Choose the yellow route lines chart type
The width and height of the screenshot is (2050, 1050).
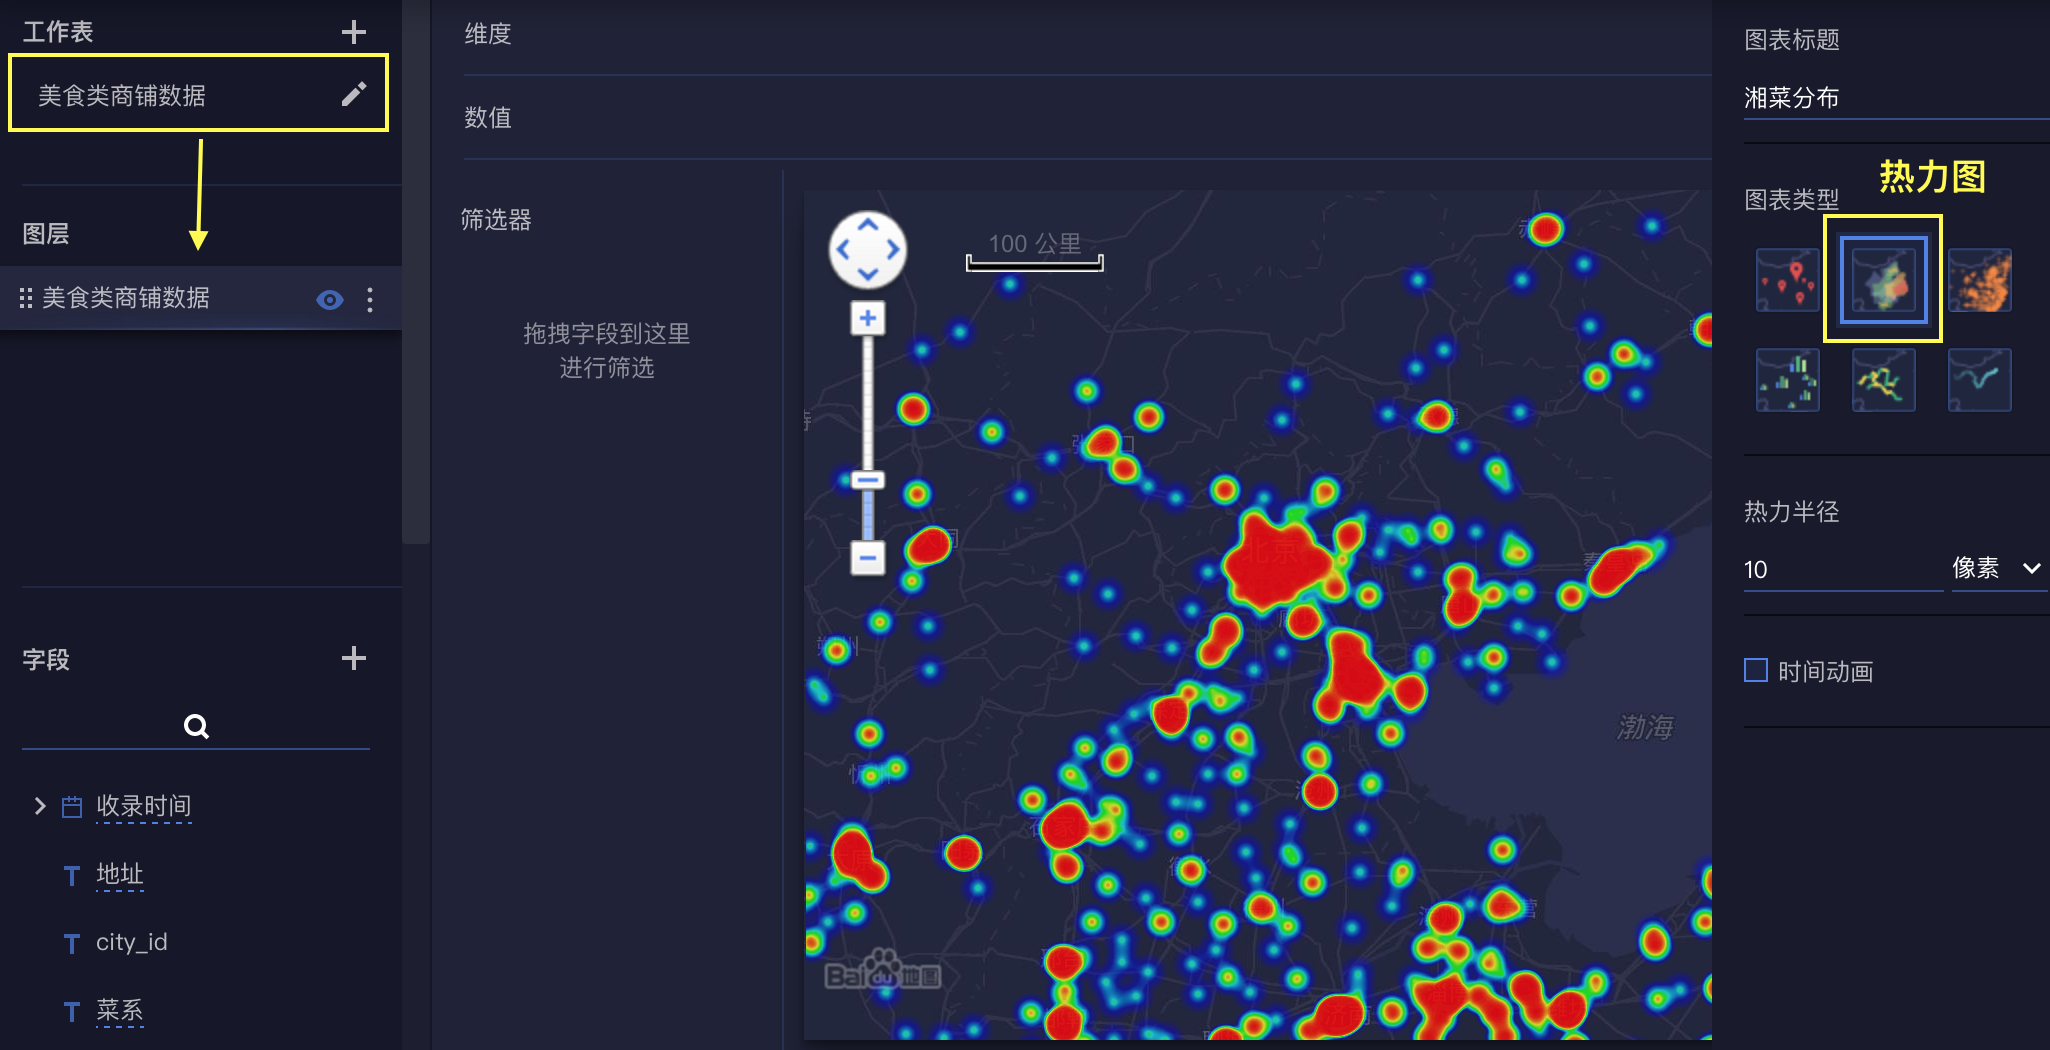pyautogui.click(x=1883, y=380)
